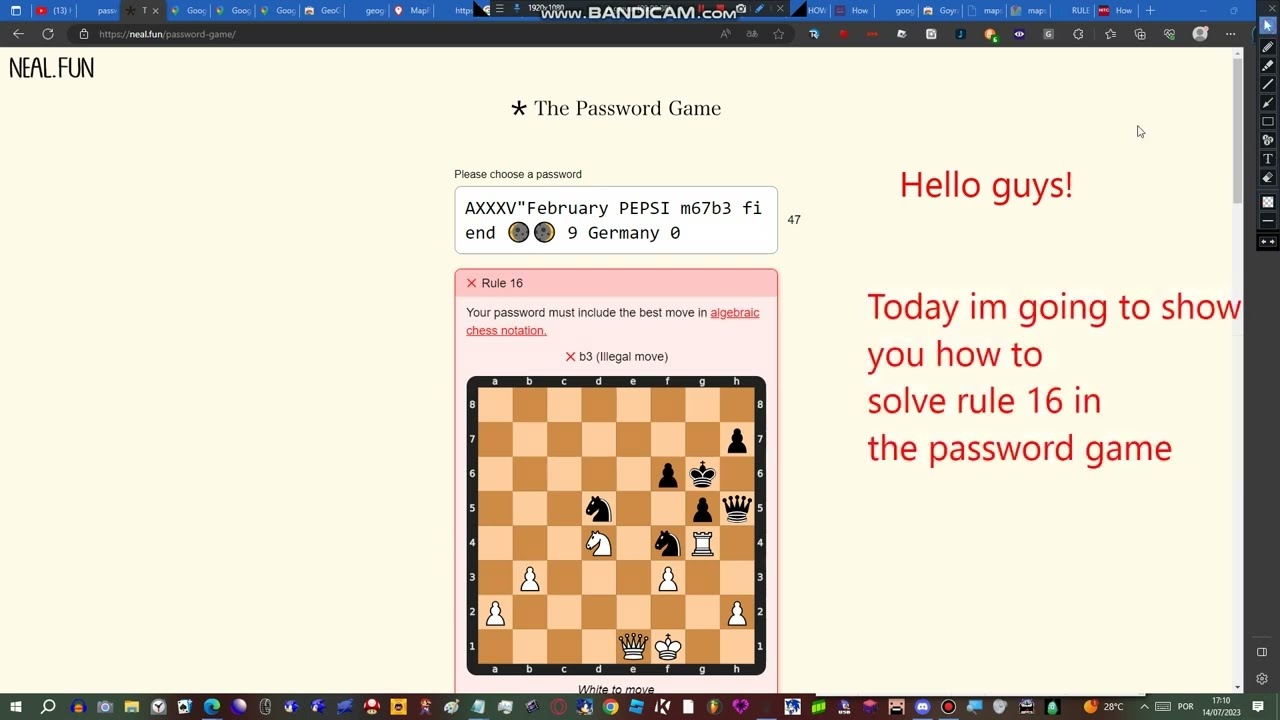The height and width of the screenshot is (720, 1280).
Task: Toggle read aloud in the address bar
Action: pos(724,33)
